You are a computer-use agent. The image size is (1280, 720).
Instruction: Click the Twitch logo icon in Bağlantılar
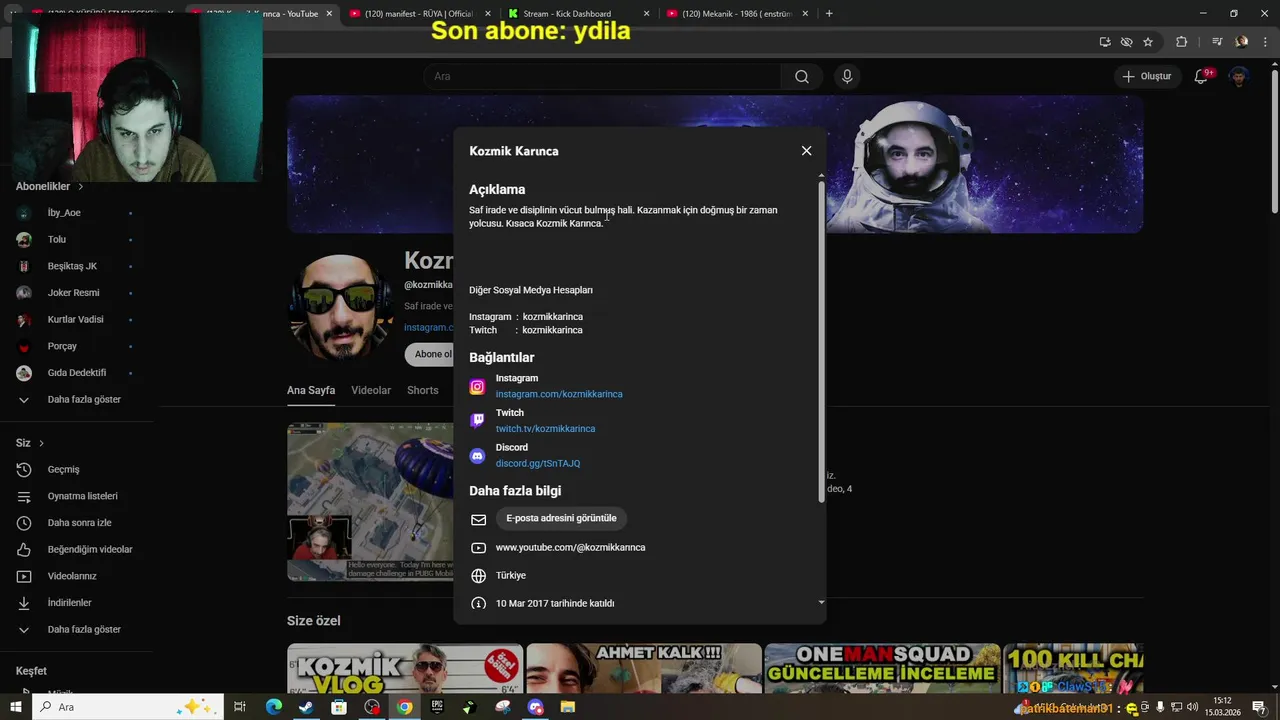tap(477, 421)
